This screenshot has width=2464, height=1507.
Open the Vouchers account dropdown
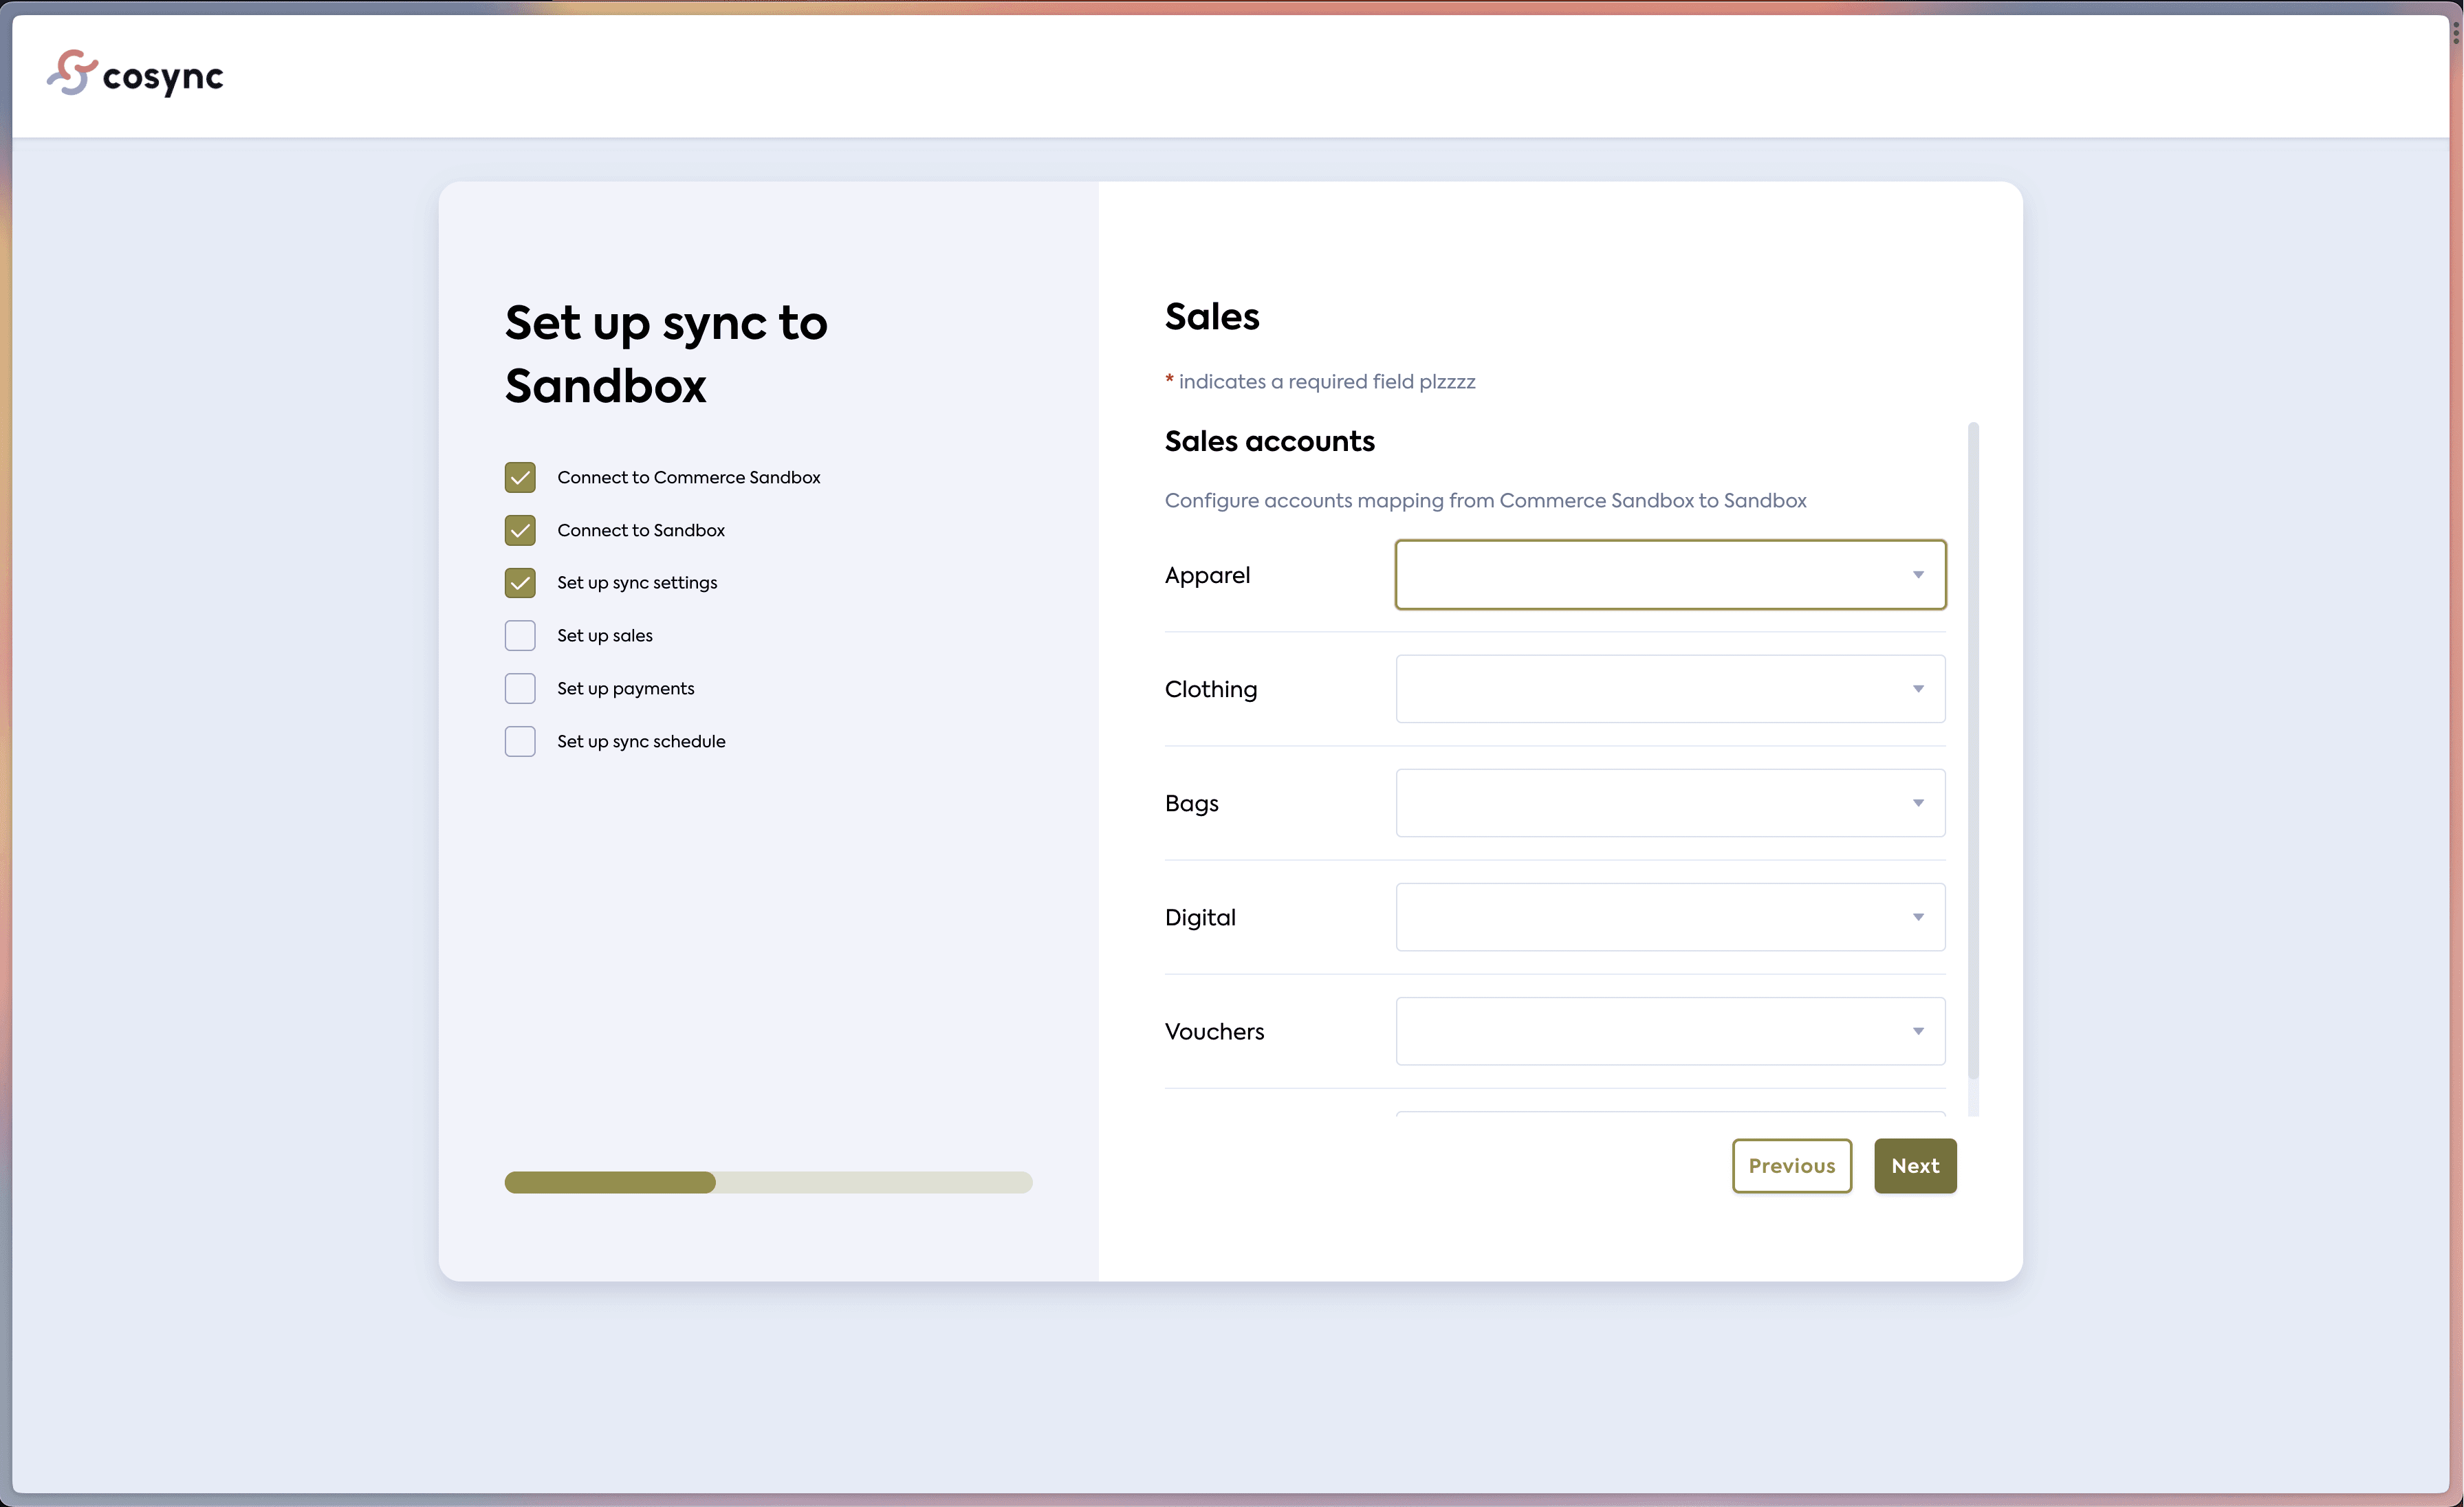click(x=1670, y=1031)
